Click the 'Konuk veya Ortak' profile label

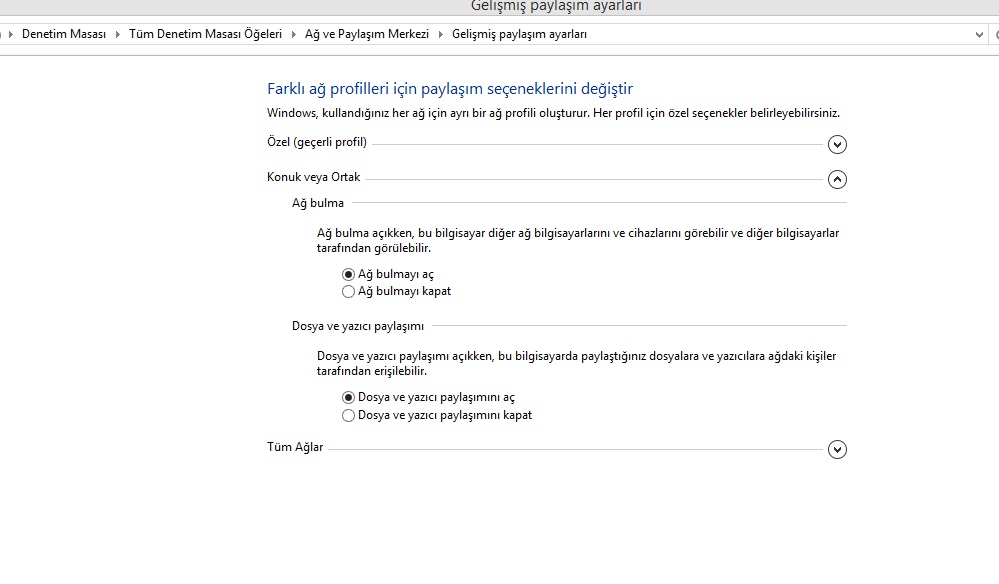point(313,177)
